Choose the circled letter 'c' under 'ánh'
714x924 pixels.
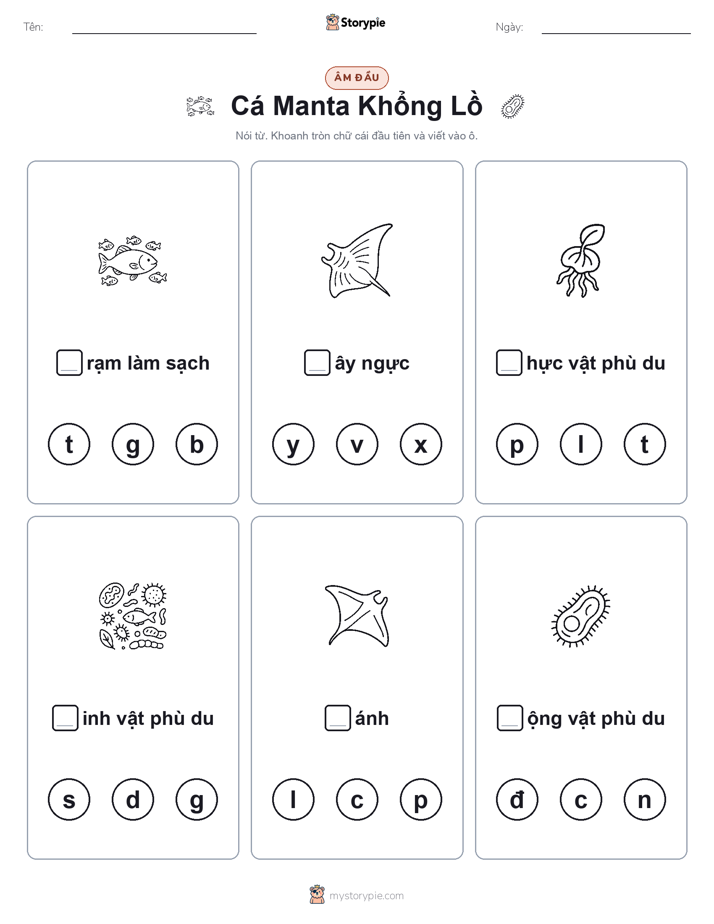357,800
